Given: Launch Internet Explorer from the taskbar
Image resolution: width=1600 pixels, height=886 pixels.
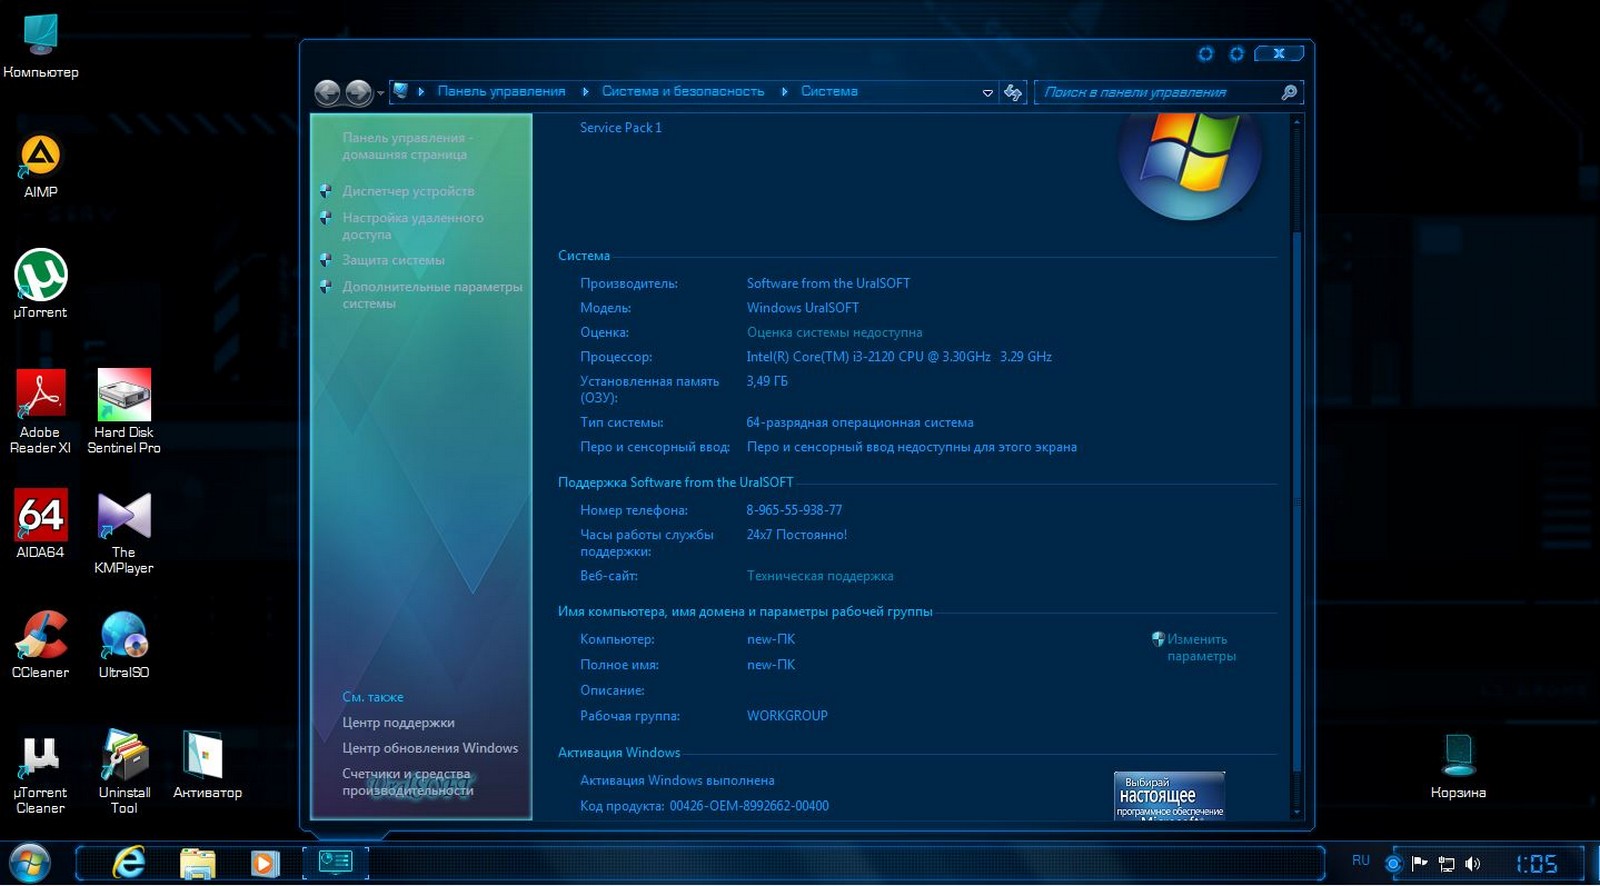Looking at the screenshot, I should point(129,862).
